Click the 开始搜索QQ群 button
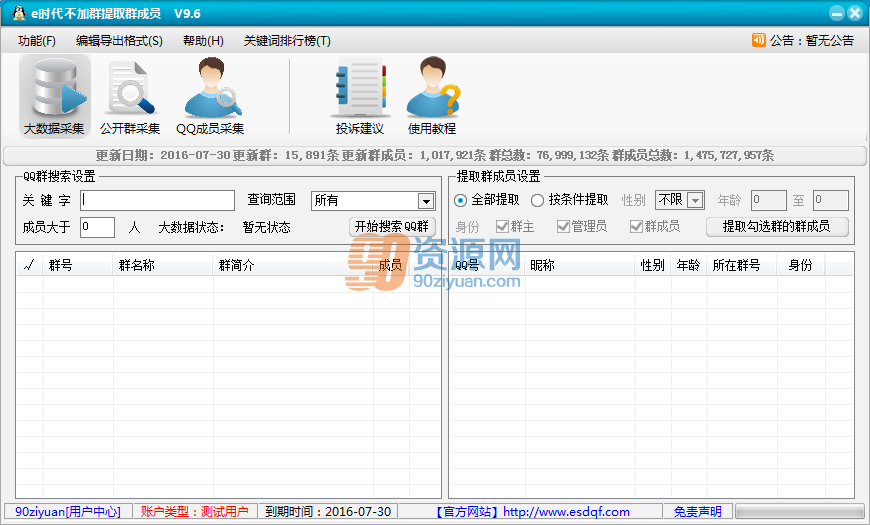Screen dimensions: 870x525 point(392,226)
